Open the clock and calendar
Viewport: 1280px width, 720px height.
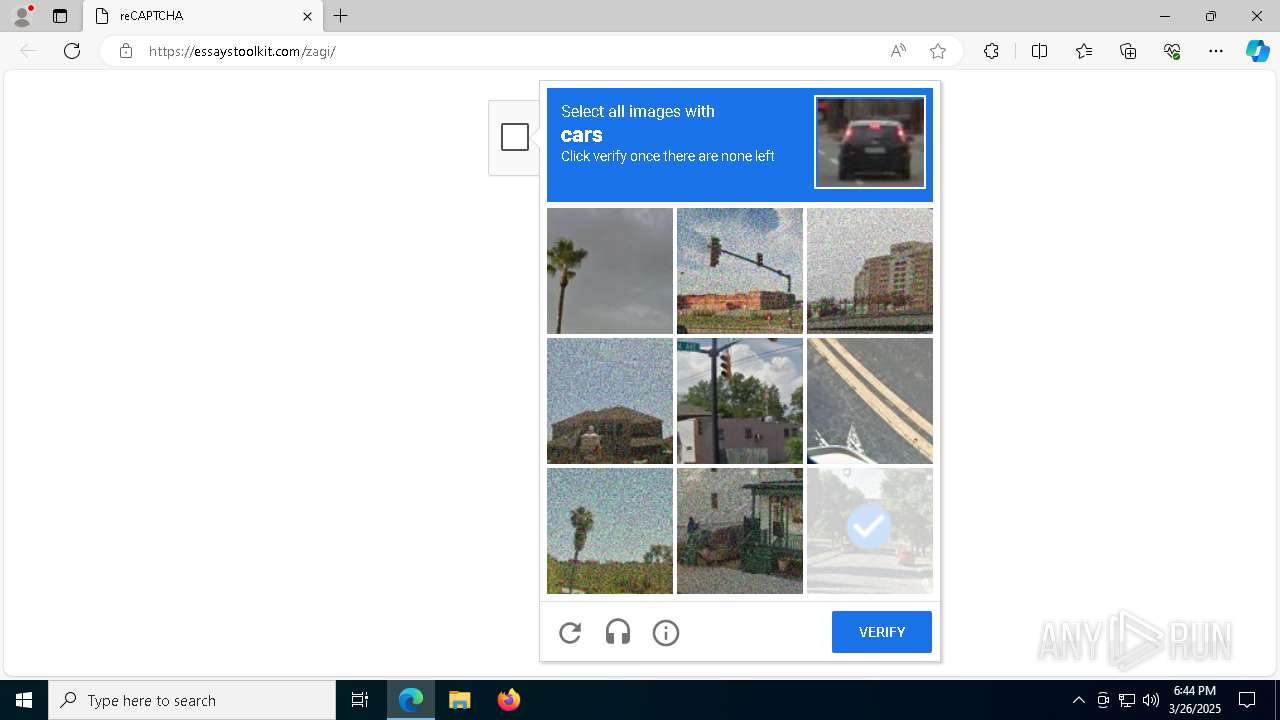tap(1195, 700)
